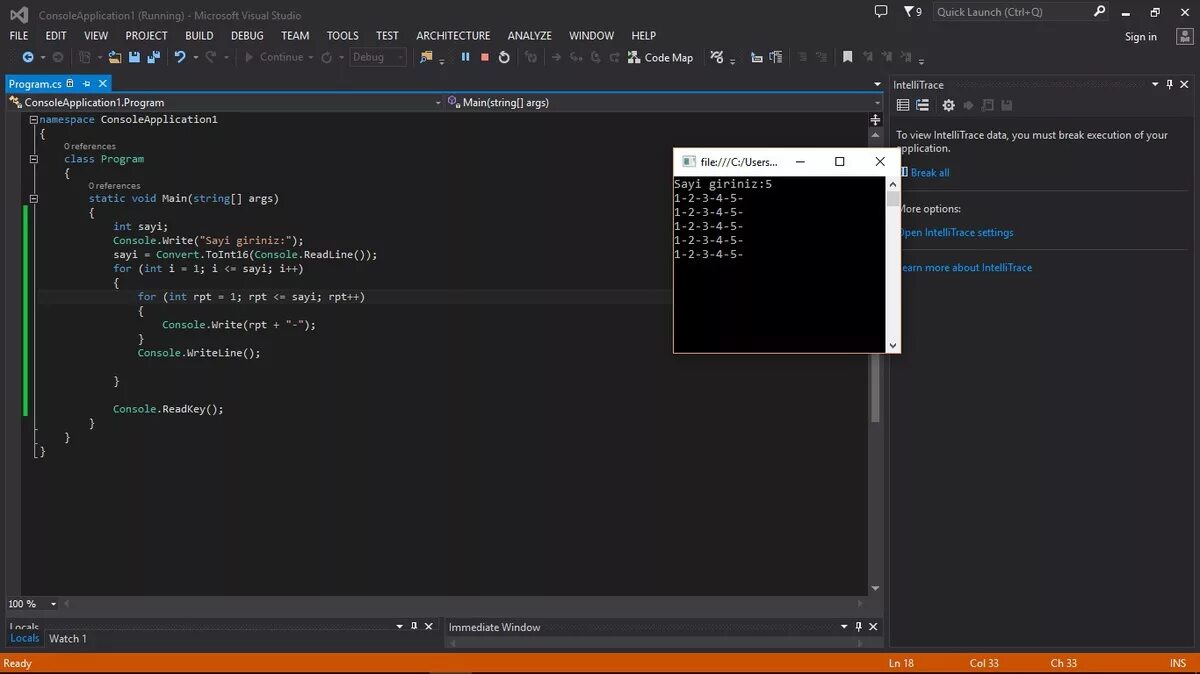Open the DEBUG menu

click(x=247, y=35)
